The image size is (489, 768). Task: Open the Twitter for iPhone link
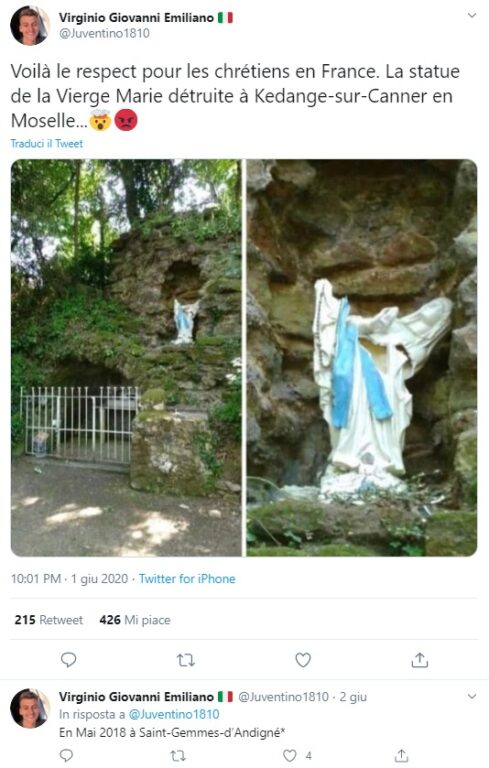click(187, 579)
